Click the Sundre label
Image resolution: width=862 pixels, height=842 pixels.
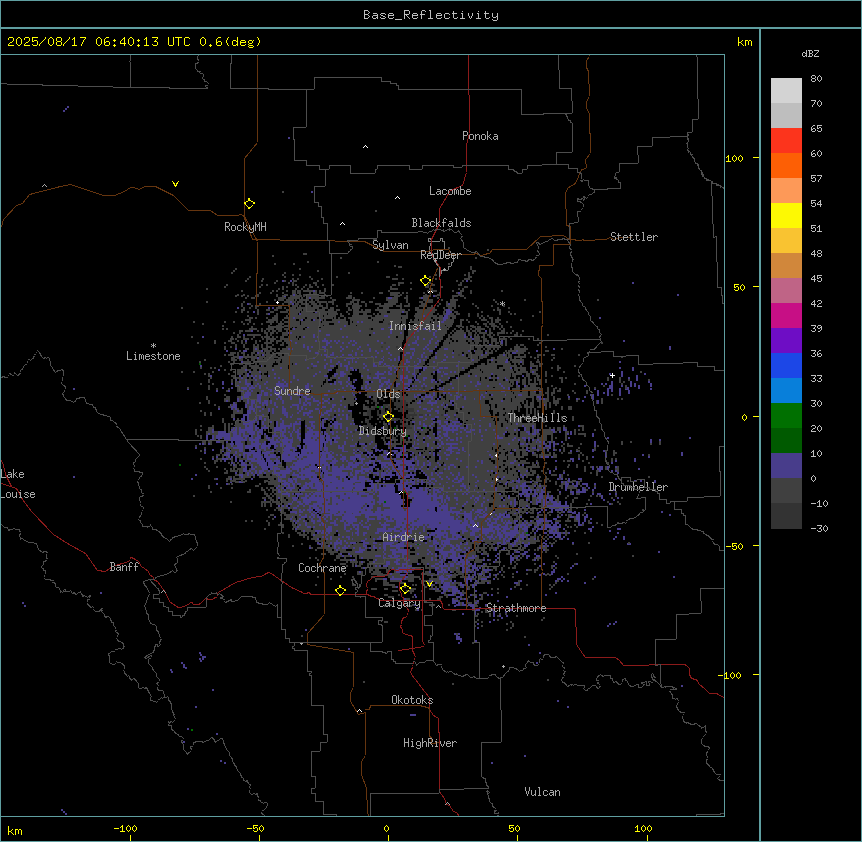point(292,391)
